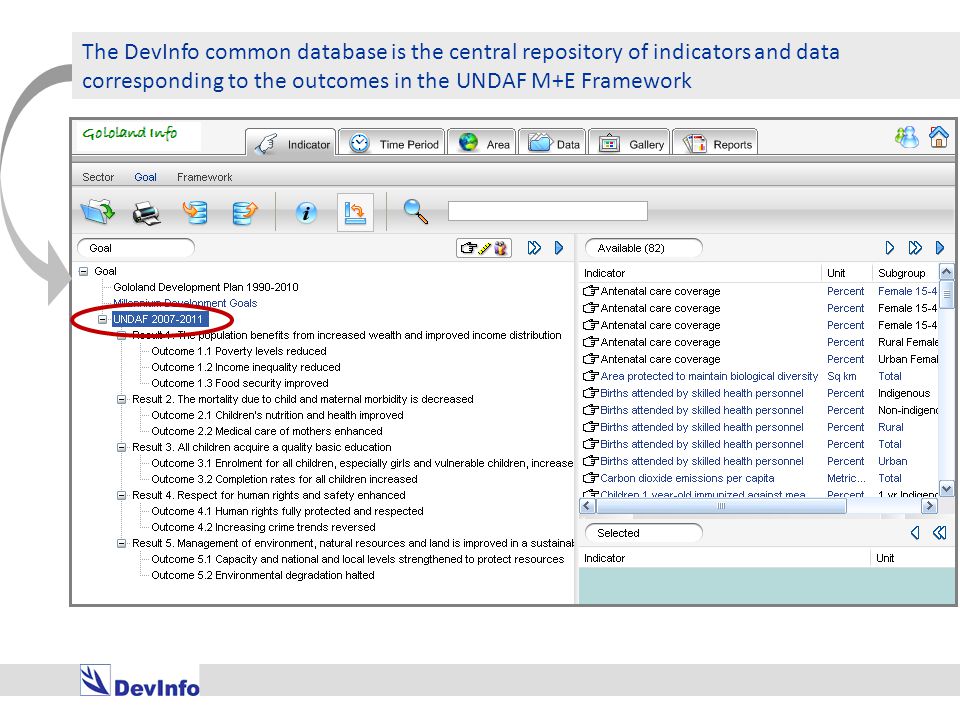The width and height of the screenshot is (960, 720).
Task: Click the Antenatal care row with Rural Female subgroup
Action: click(x=759, y=342)
